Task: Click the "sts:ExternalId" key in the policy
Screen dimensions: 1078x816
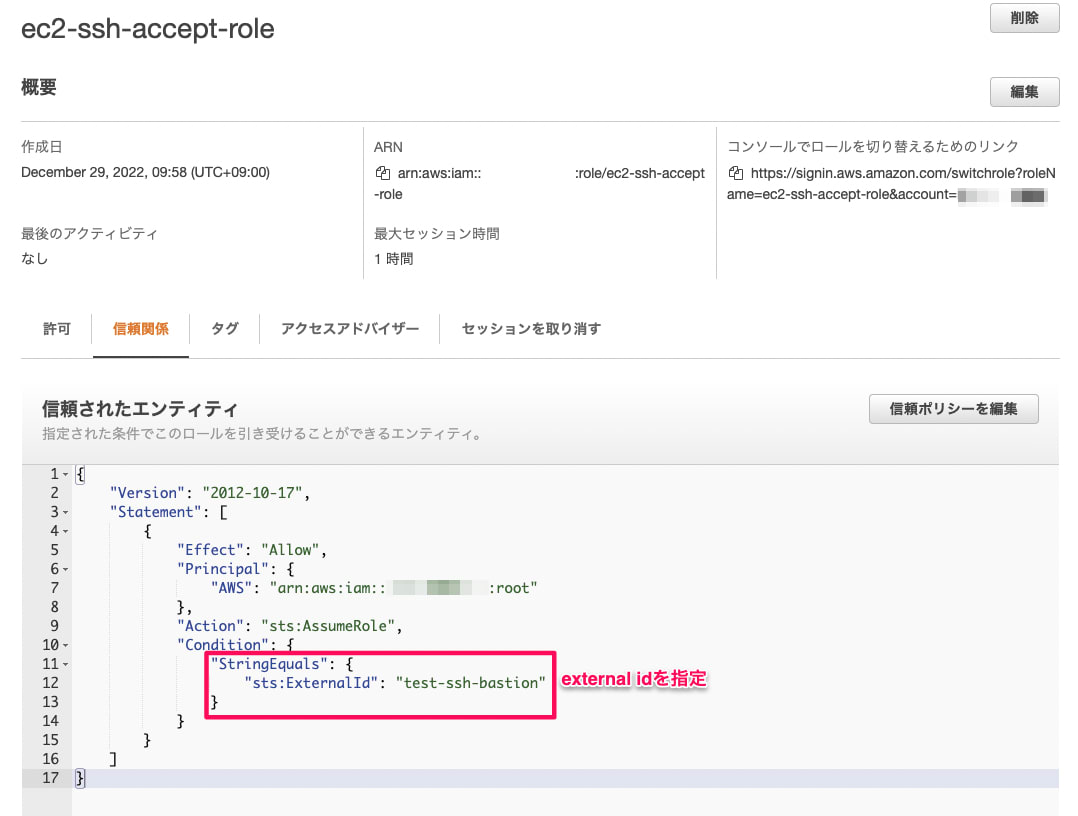Action: point(311,683)
